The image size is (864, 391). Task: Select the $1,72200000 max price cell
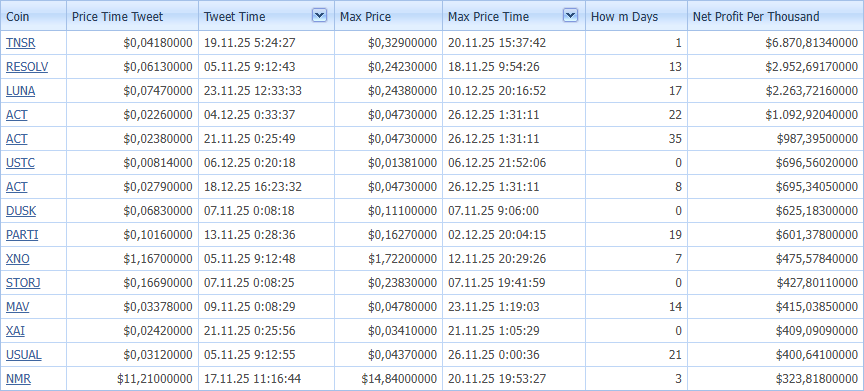tap(388, 259)
